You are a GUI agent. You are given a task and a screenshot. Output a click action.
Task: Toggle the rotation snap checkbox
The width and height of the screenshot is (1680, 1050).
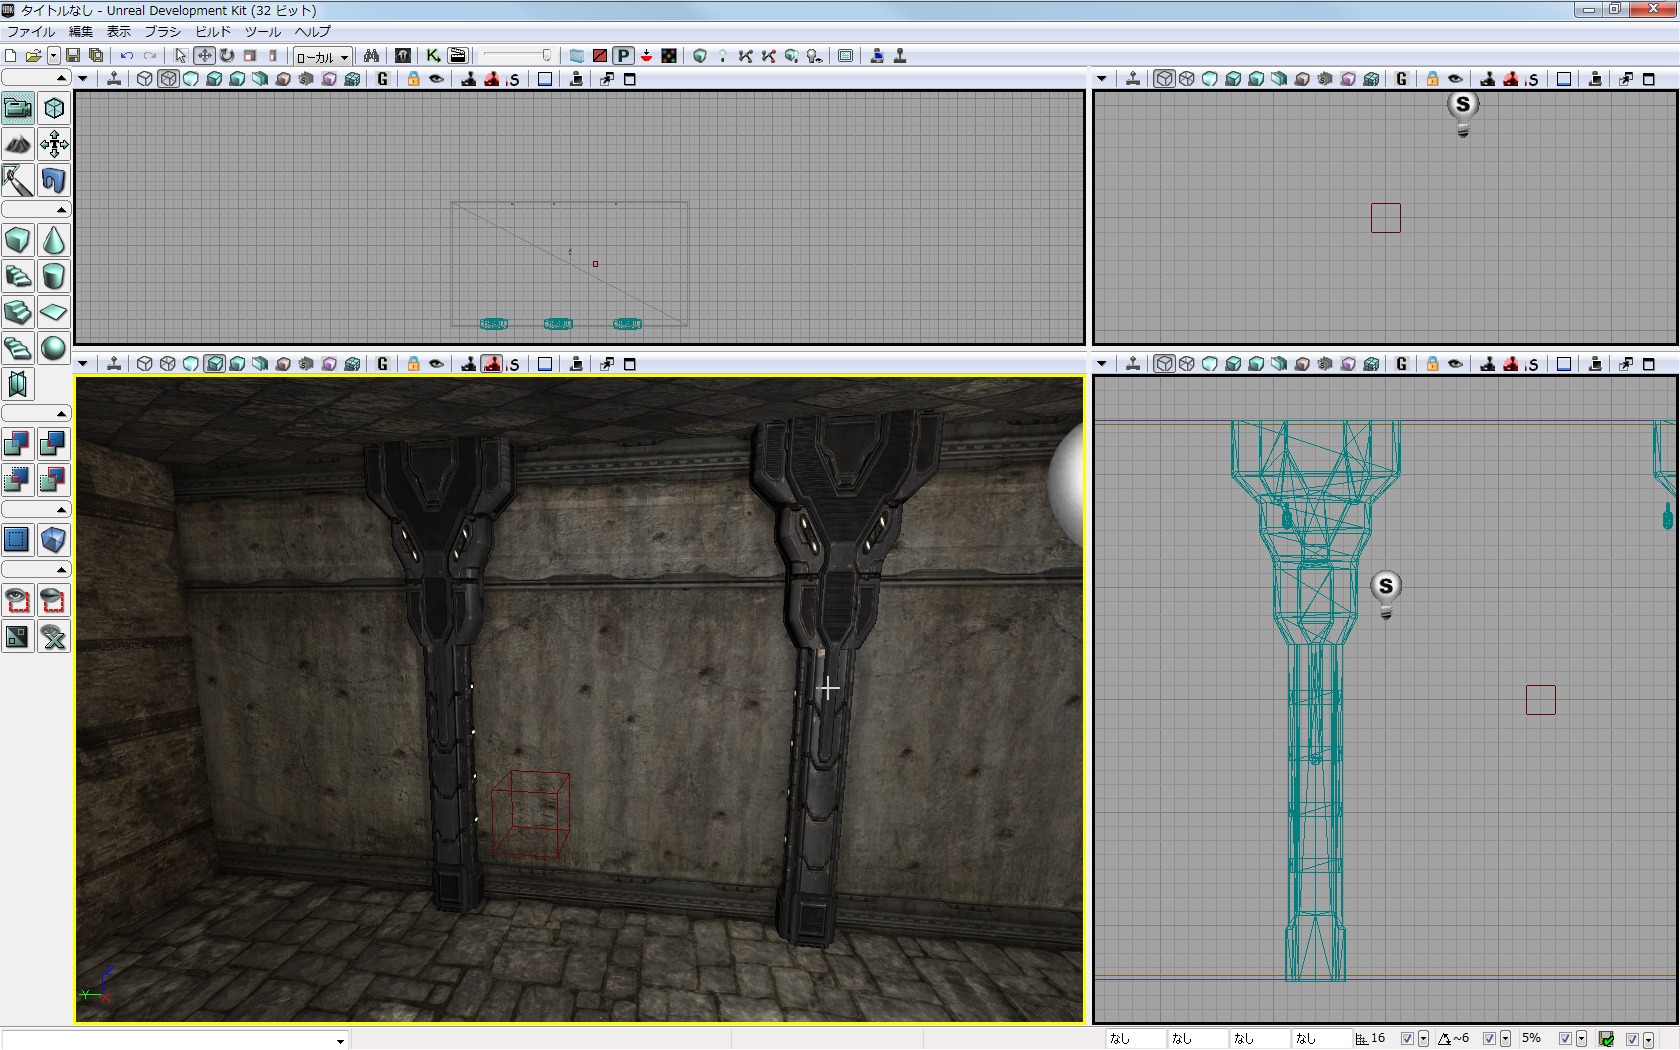(x=1489, y=1039)
